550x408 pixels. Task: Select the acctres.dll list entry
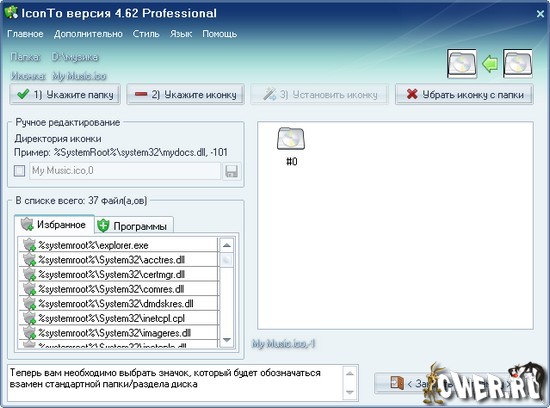point(118,260)
